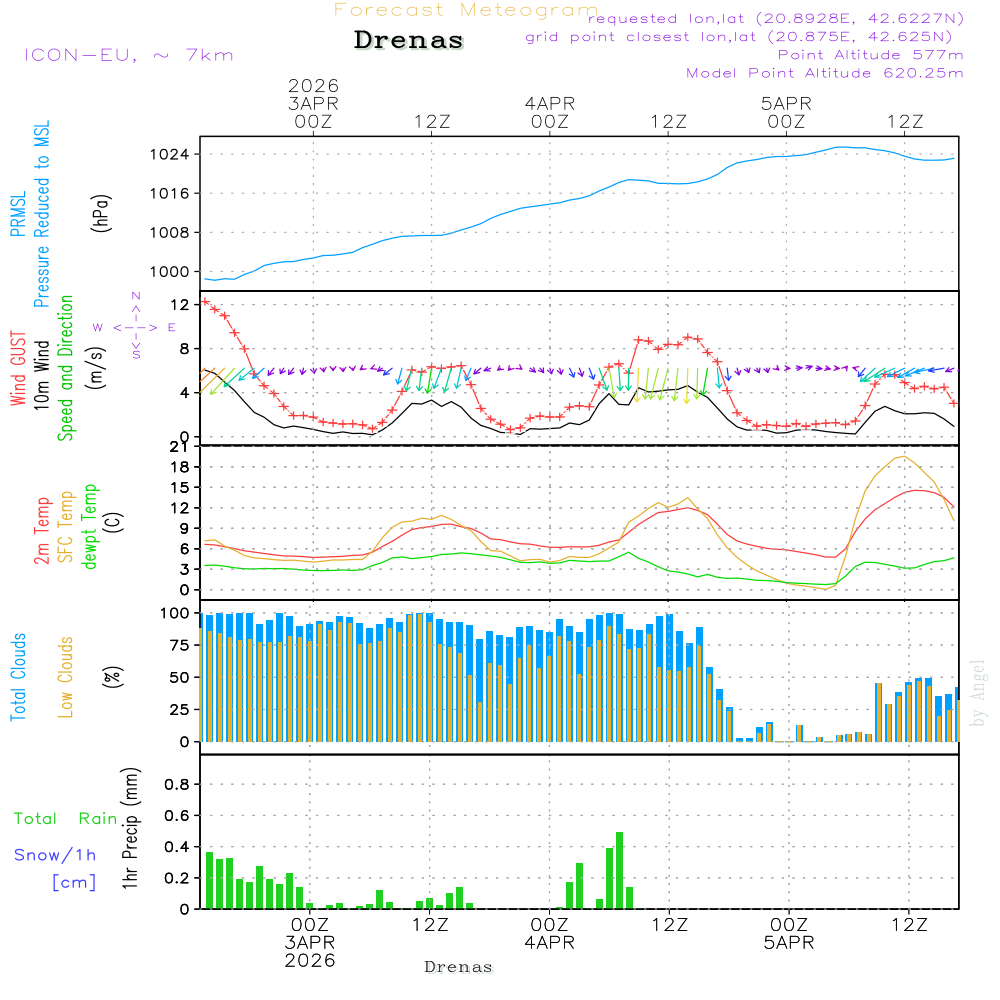Image resolution: width=1000 pixels, height=1000 pixels.
Task: Click the requested lon,lat coordinates text
Action: (776, 19)
